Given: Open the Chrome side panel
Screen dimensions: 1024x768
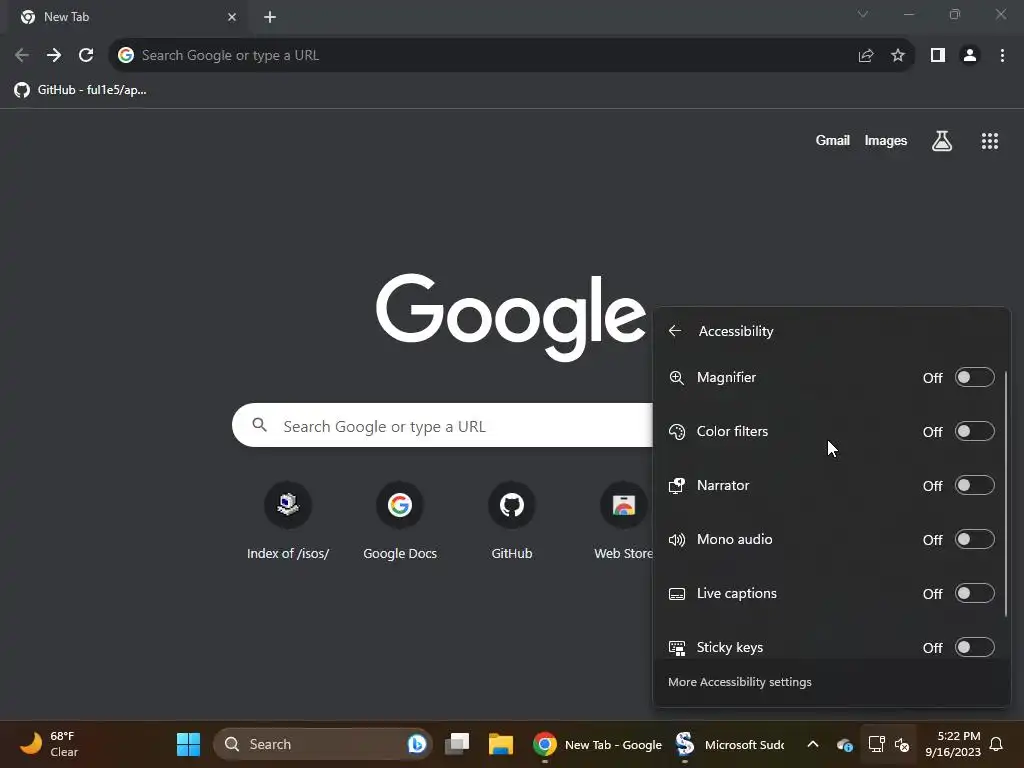Looking at the screenshot, I should (938, 56).
